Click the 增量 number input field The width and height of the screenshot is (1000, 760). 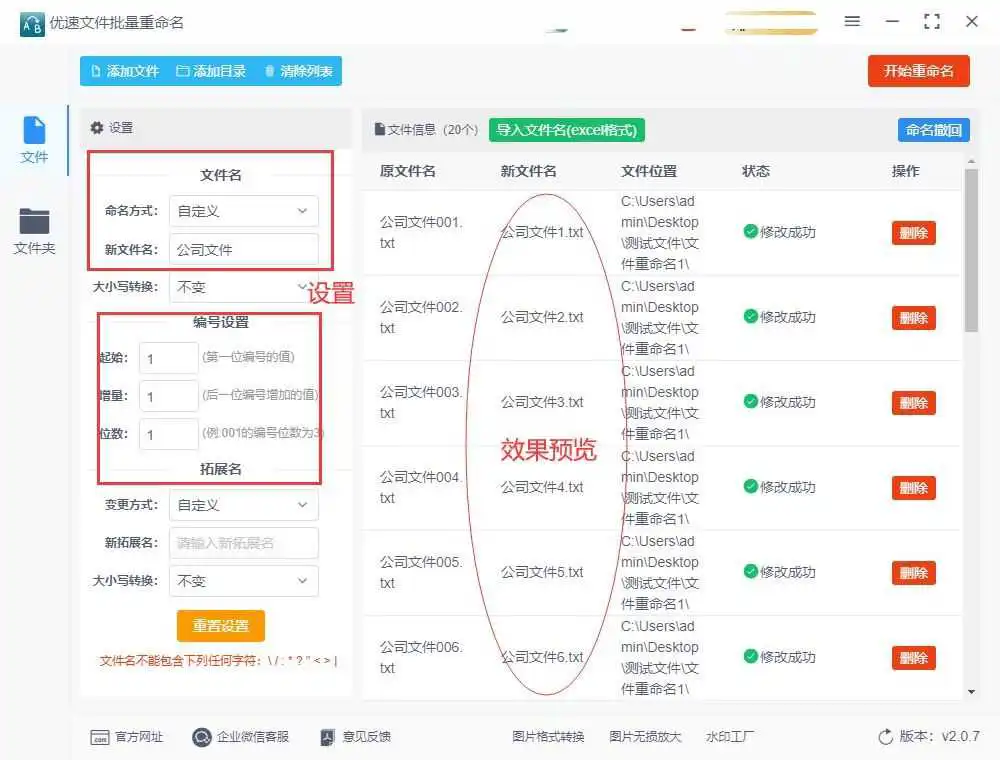(169, 397)
